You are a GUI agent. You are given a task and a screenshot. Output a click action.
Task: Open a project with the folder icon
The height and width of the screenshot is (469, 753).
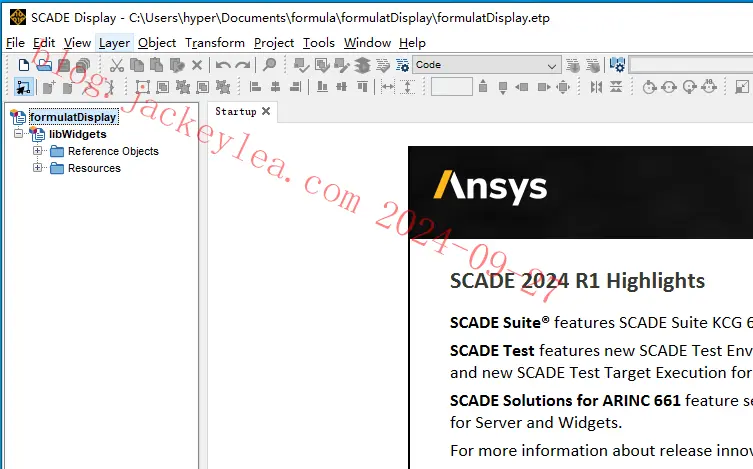tap(44, 65)
